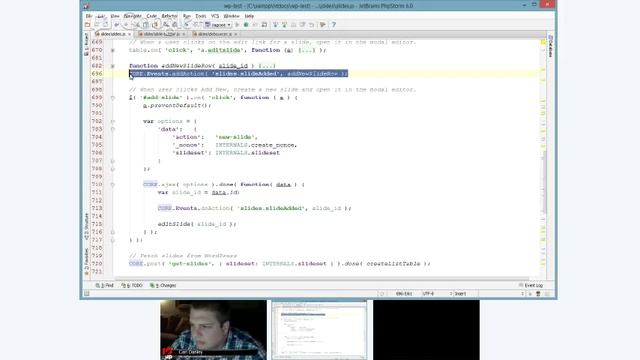Click the line:column position 696:1 indicator

[x=404, y=293]
